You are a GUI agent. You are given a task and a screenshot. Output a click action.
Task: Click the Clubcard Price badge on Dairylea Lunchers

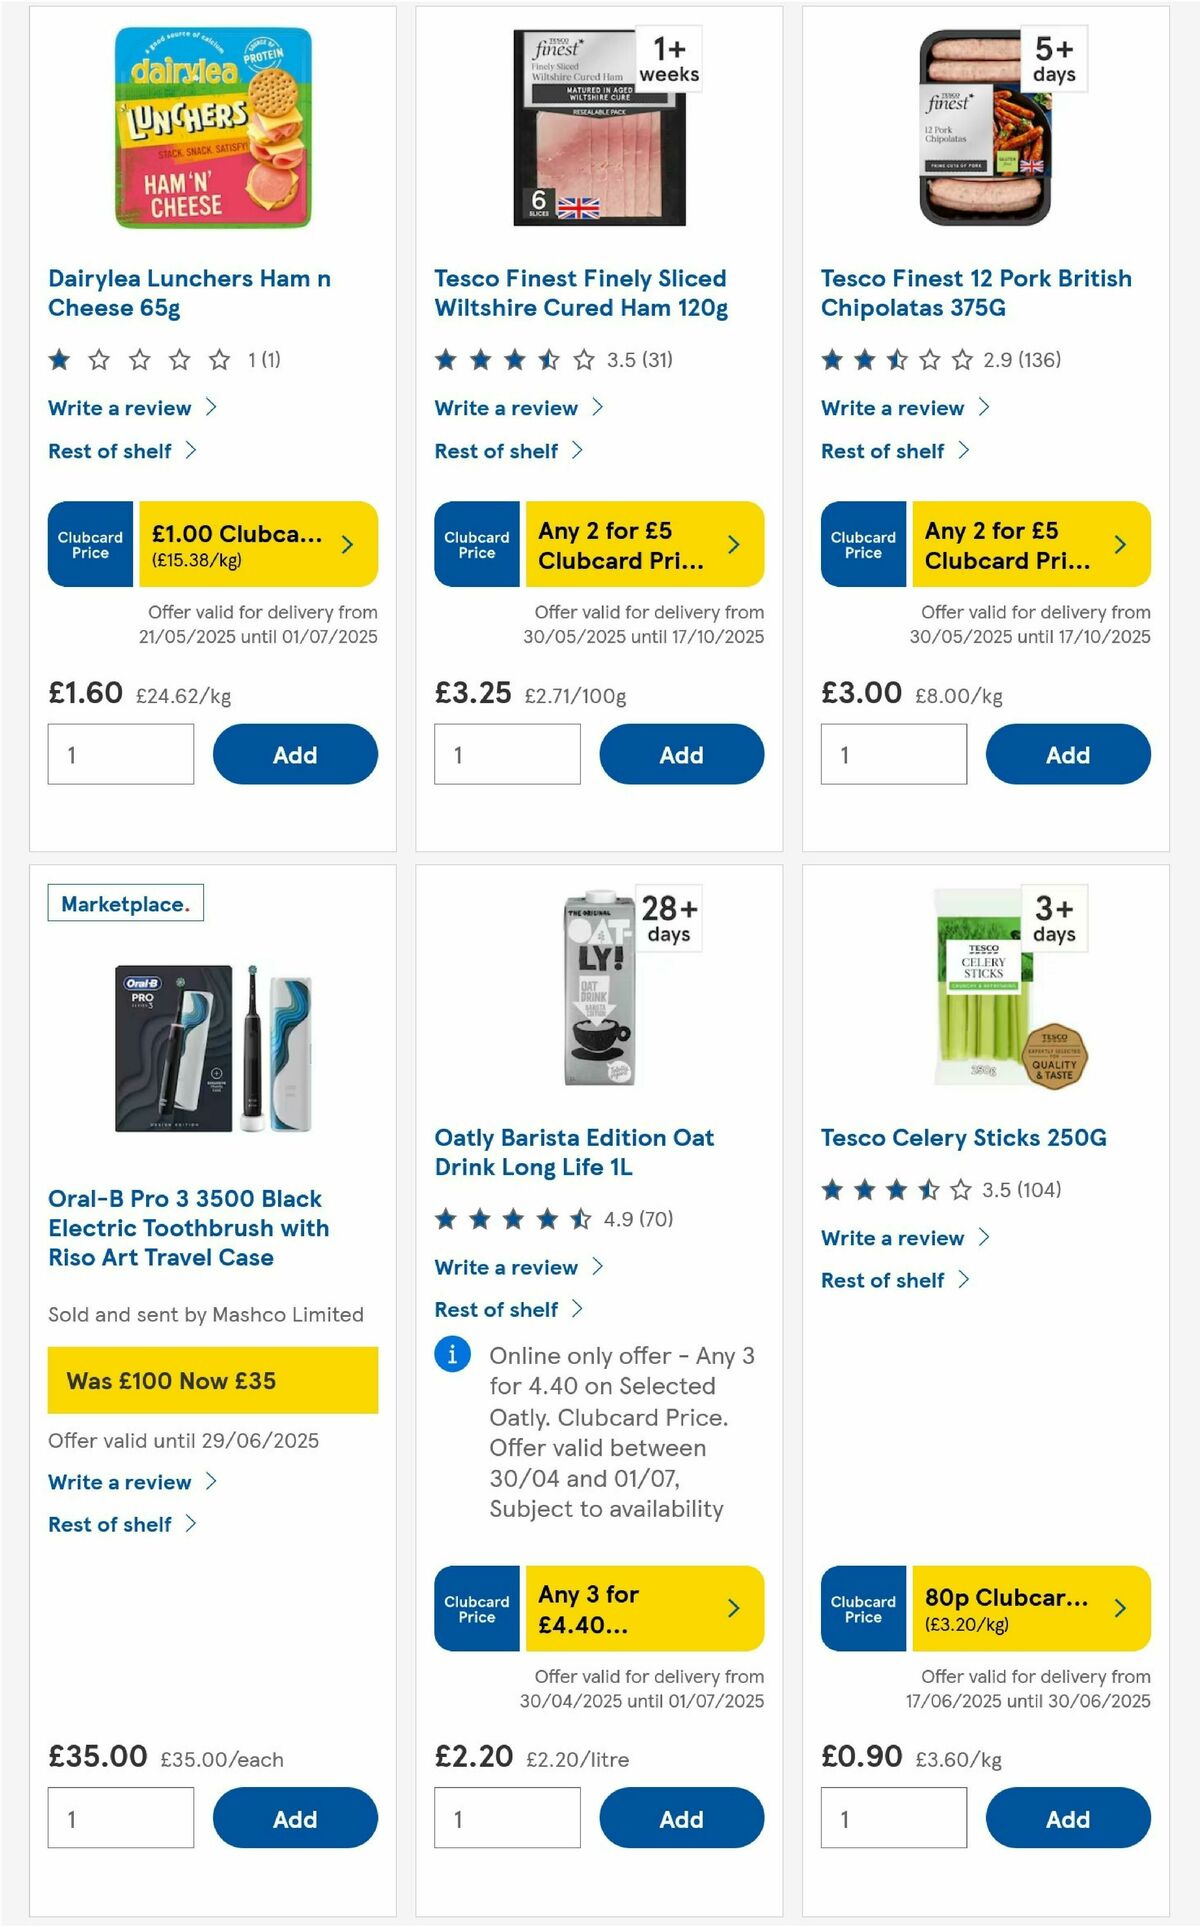tap(89, 544)
